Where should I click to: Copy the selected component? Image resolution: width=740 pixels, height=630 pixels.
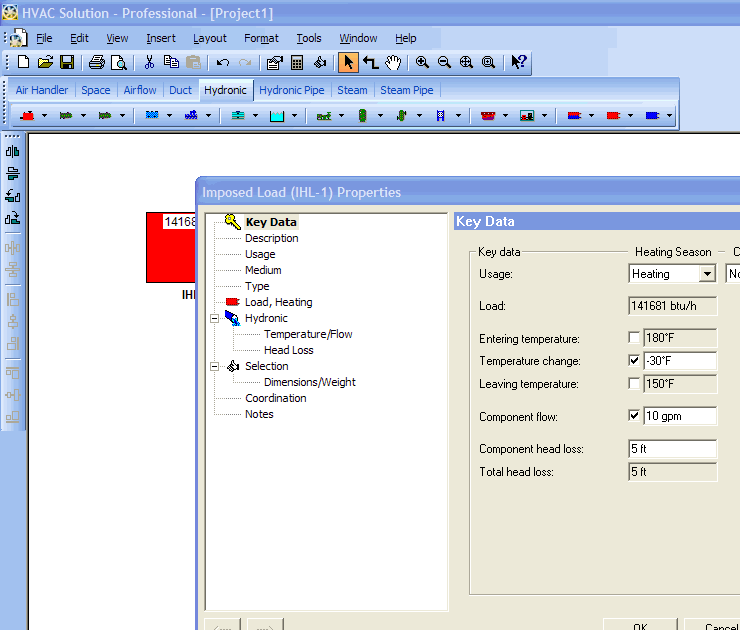coord(171,62)
